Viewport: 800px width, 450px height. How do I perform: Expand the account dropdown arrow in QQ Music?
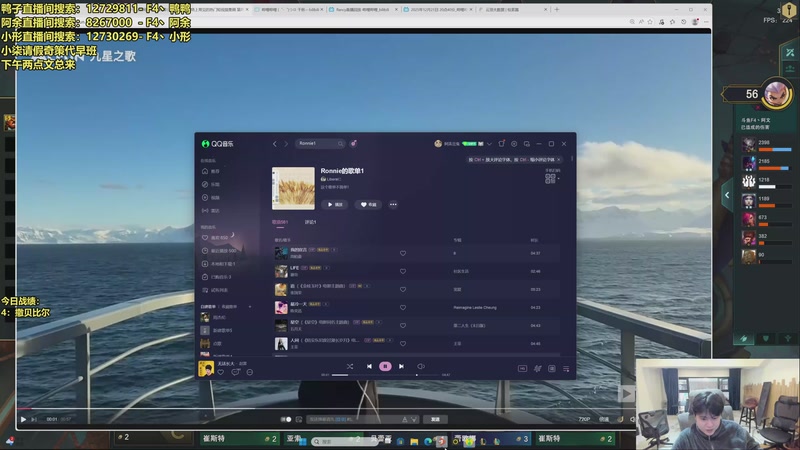tap(489, 144)
